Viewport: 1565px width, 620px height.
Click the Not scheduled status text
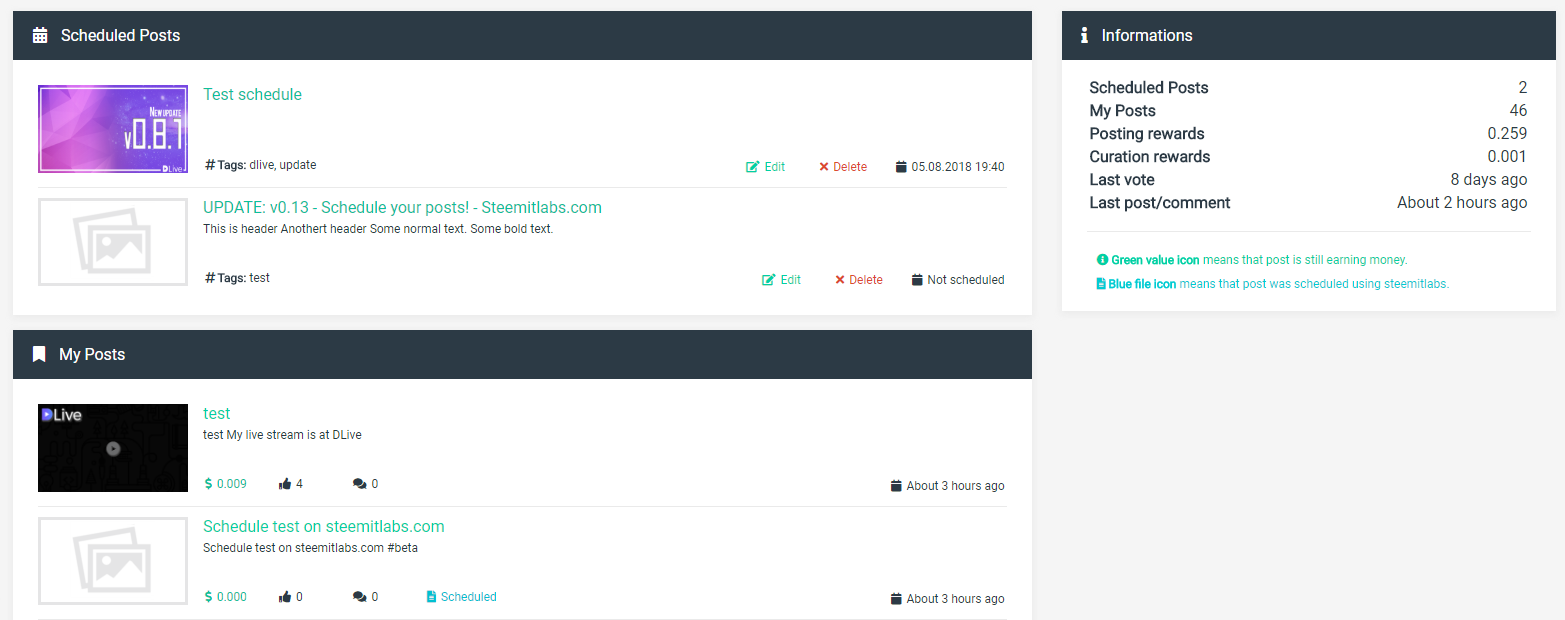click(x=966, y=280)
